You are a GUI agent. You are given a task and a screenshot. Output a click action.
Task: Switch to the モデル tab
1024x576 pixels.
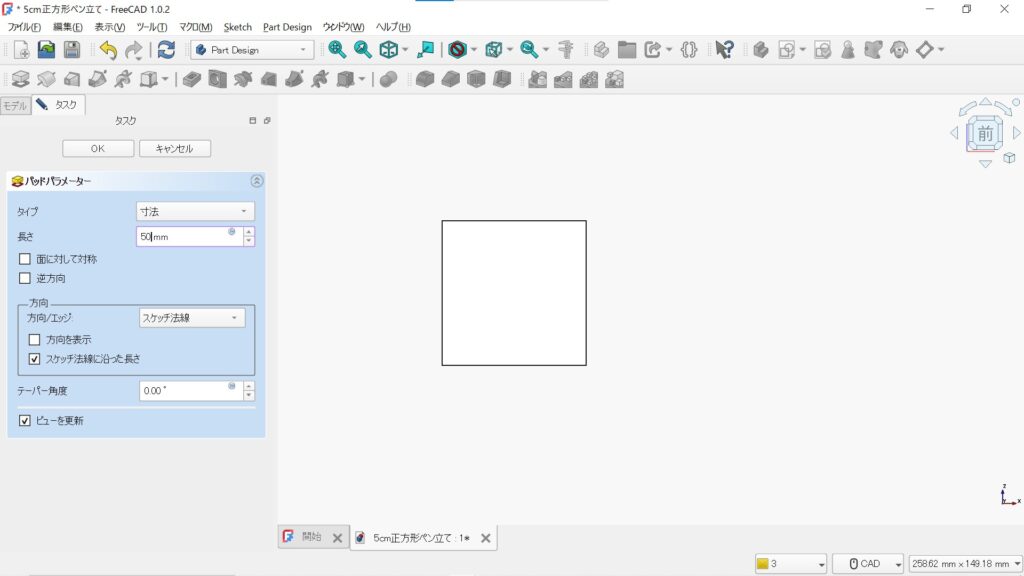tap(14, 103)
